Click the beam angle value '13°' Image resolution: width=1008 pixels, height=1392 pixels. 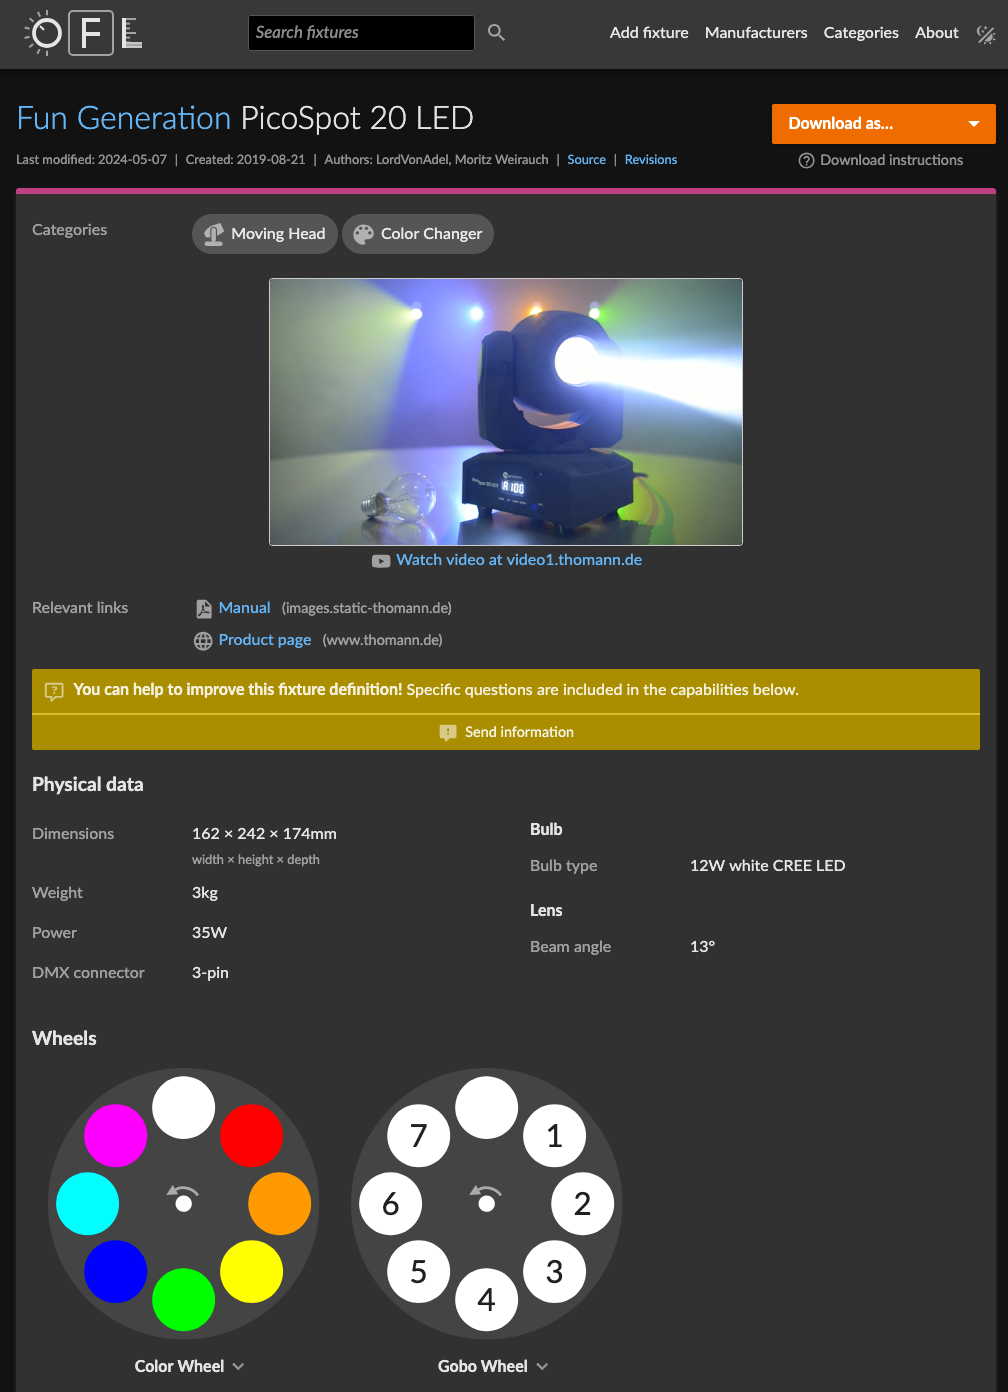702,947
